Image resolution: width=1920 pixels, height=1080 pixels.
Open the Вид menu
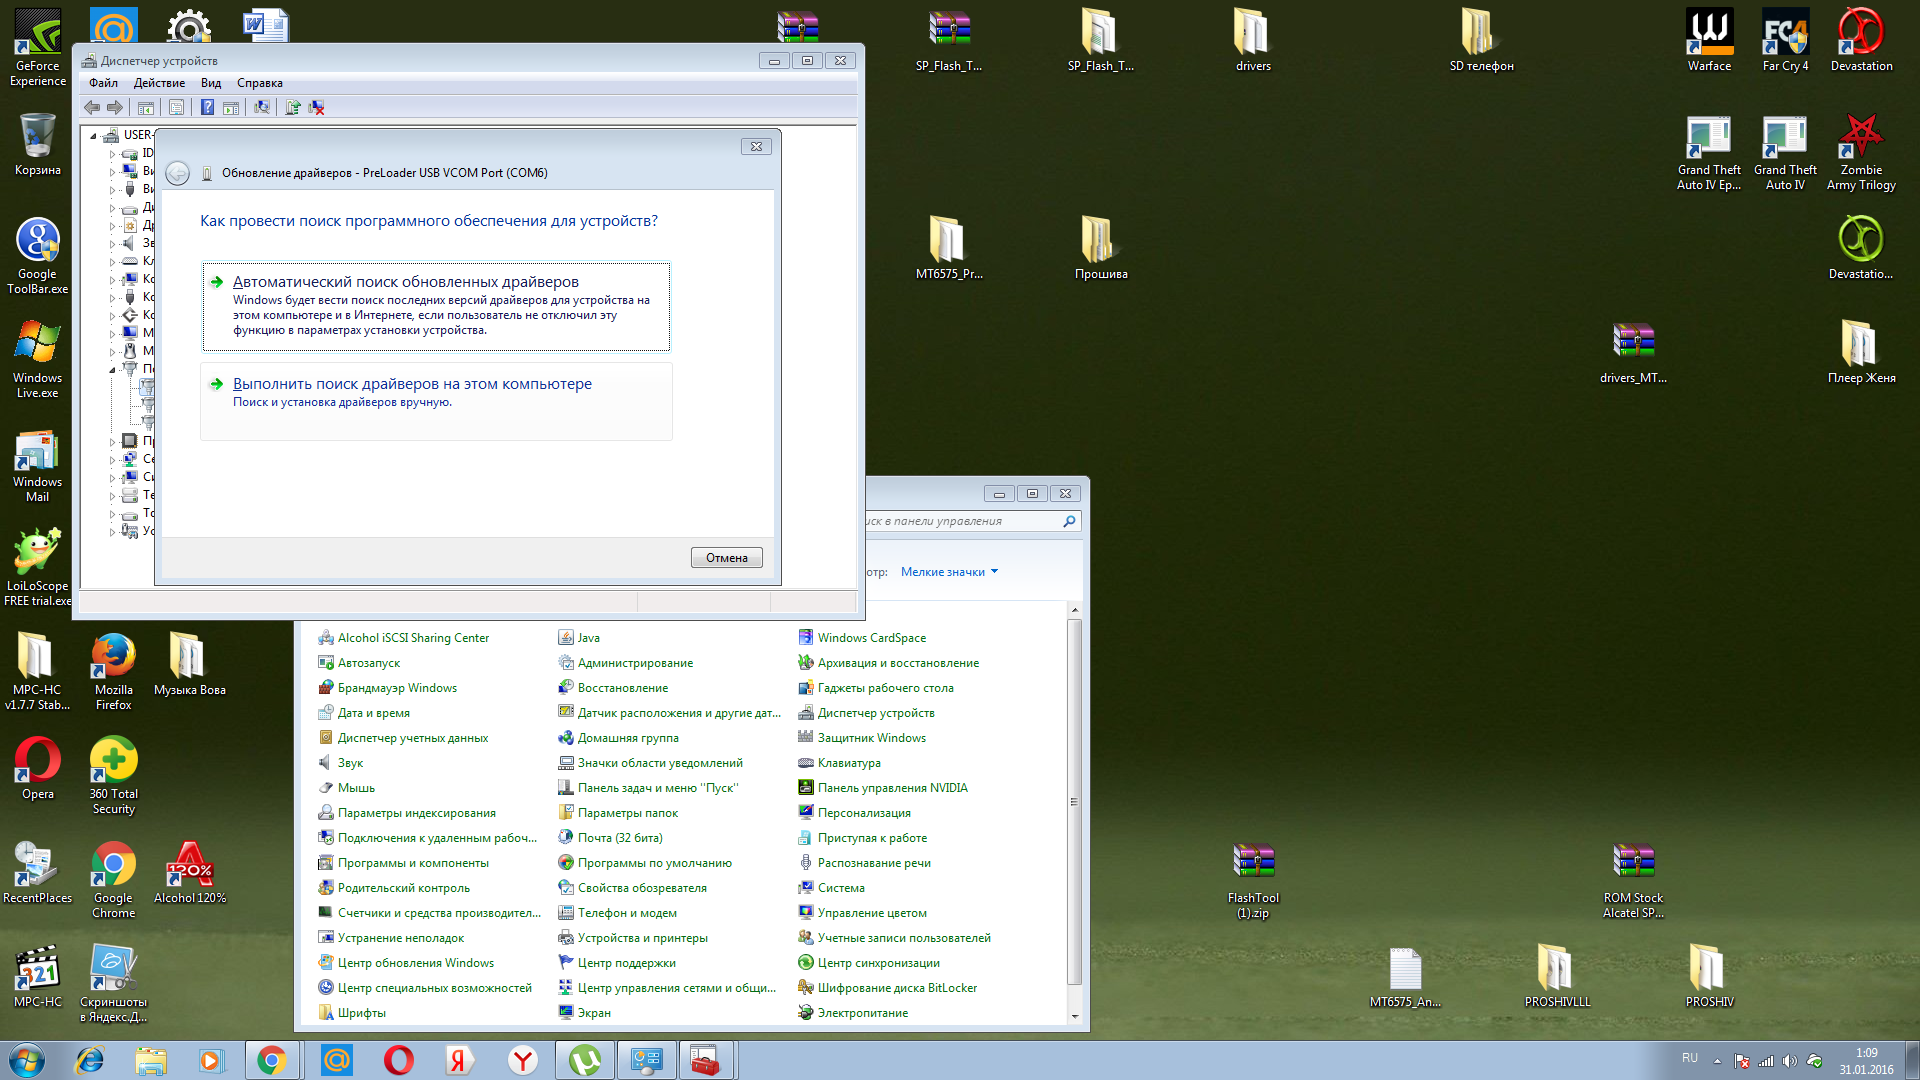210,83
